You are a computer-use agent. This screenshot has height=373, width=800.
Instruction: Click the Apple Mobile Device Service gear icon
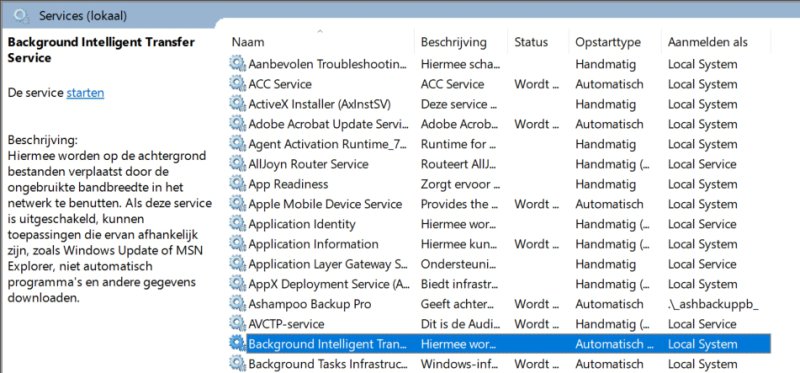click(x=237, y=204)
